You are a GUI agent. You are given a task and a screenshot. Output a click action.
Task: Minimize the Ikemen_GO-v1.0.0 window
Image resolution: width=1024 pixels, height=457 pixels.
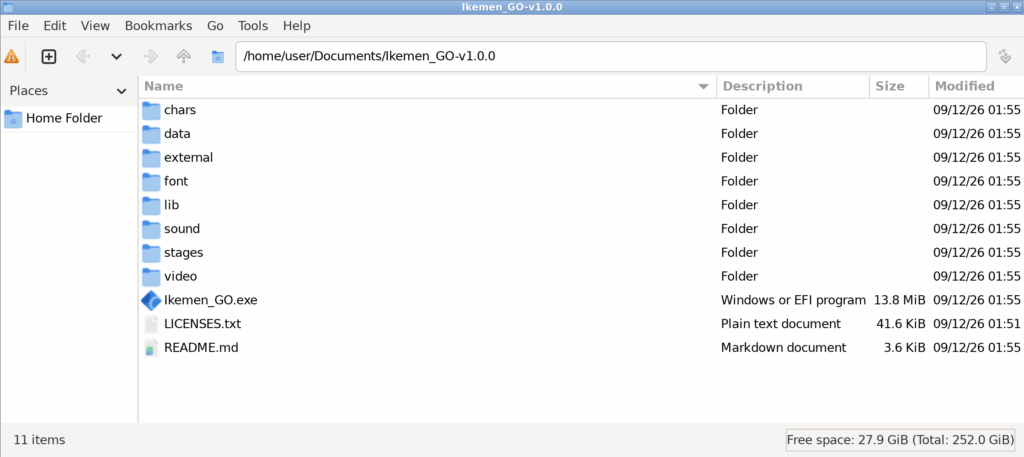pyautogui.click(x=991, y=7)
